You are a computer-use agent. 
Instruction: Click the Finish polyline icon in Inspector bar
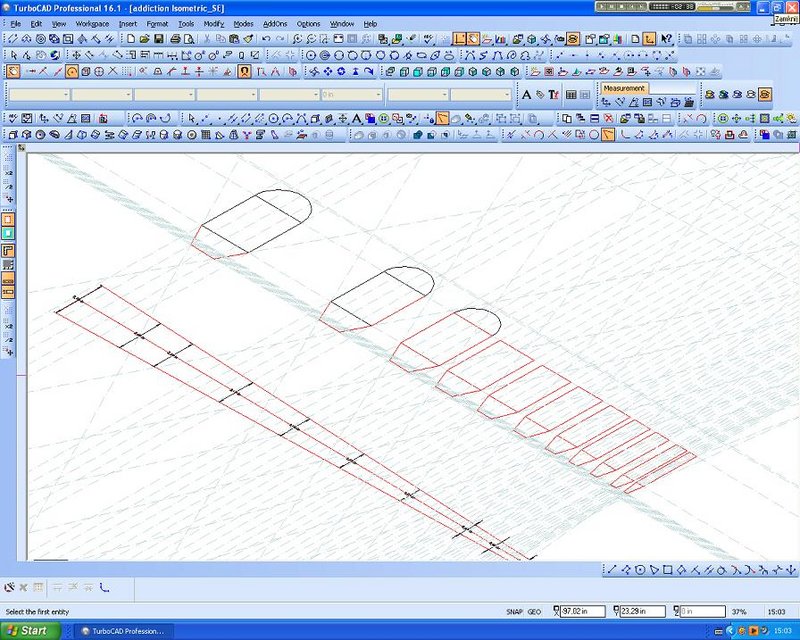pos(104,587)
